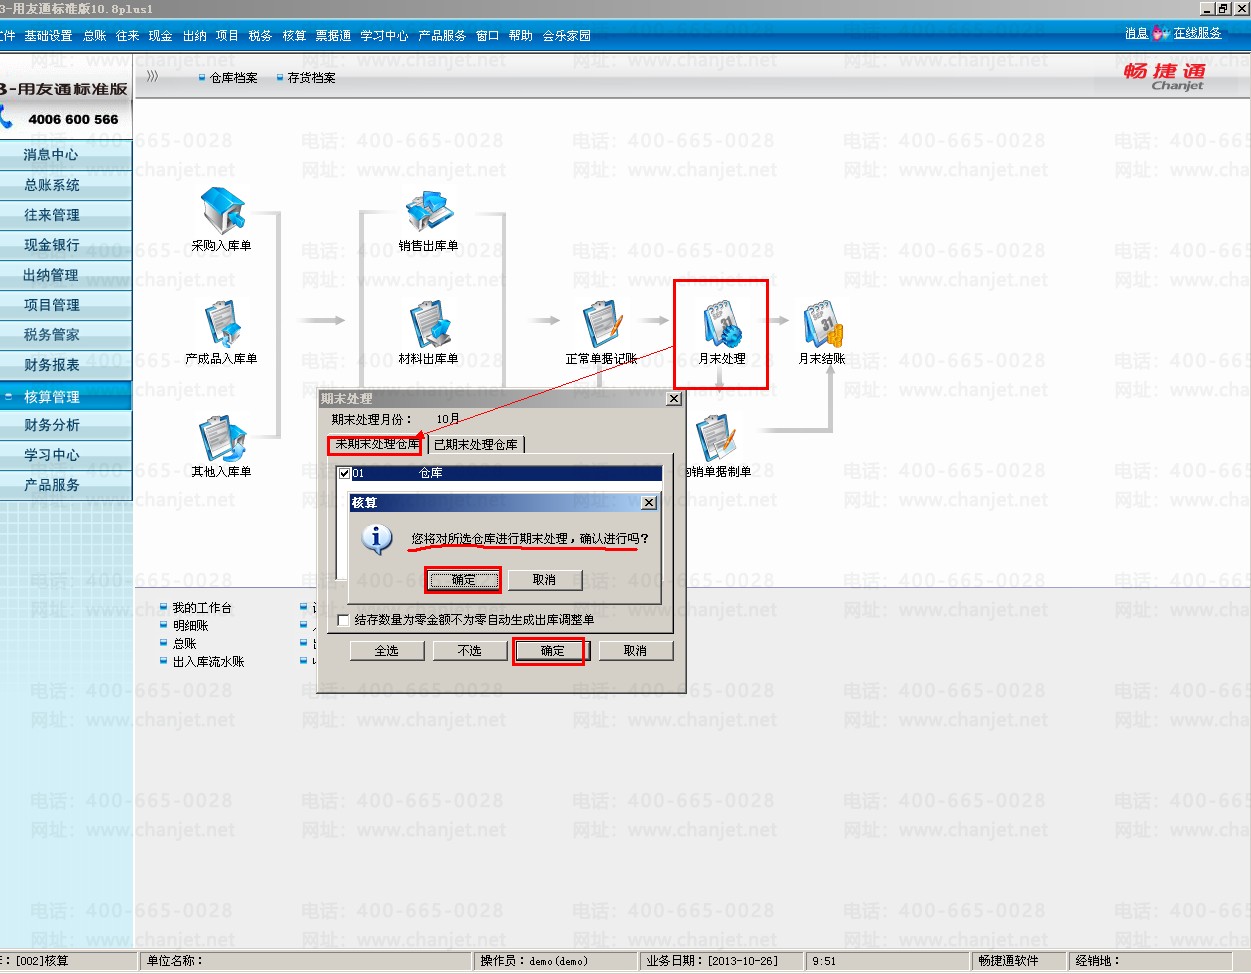Open the 总账 link in bottom list
The height and width of the screenshot is (974, 1251).
click(x=184, y=644)
